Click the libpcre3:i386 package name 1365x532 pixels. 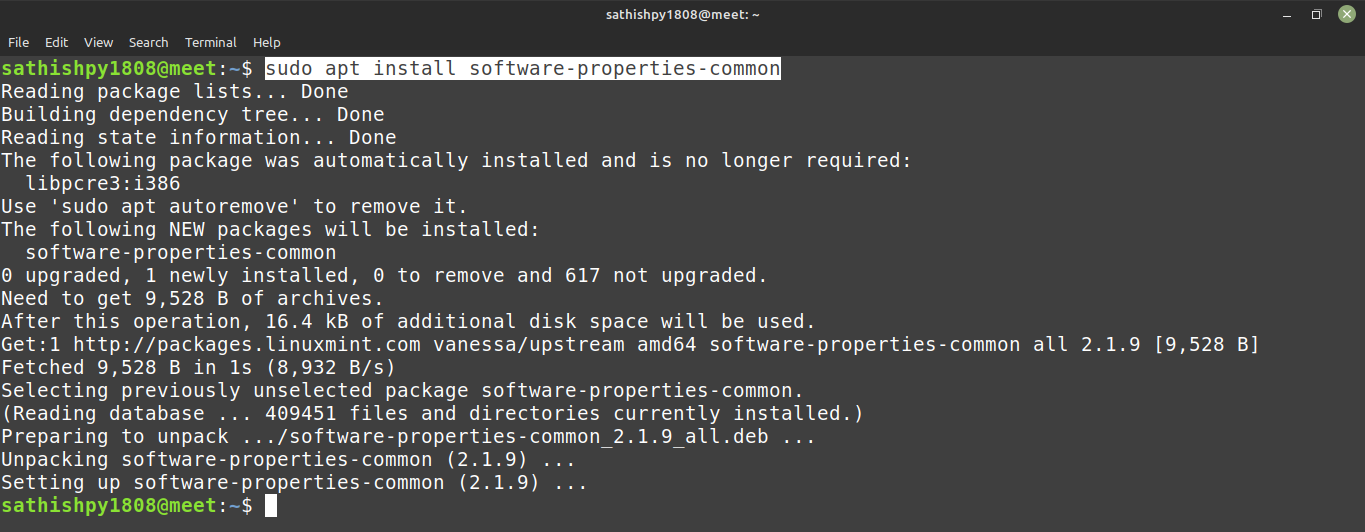(x=103, y=184)
